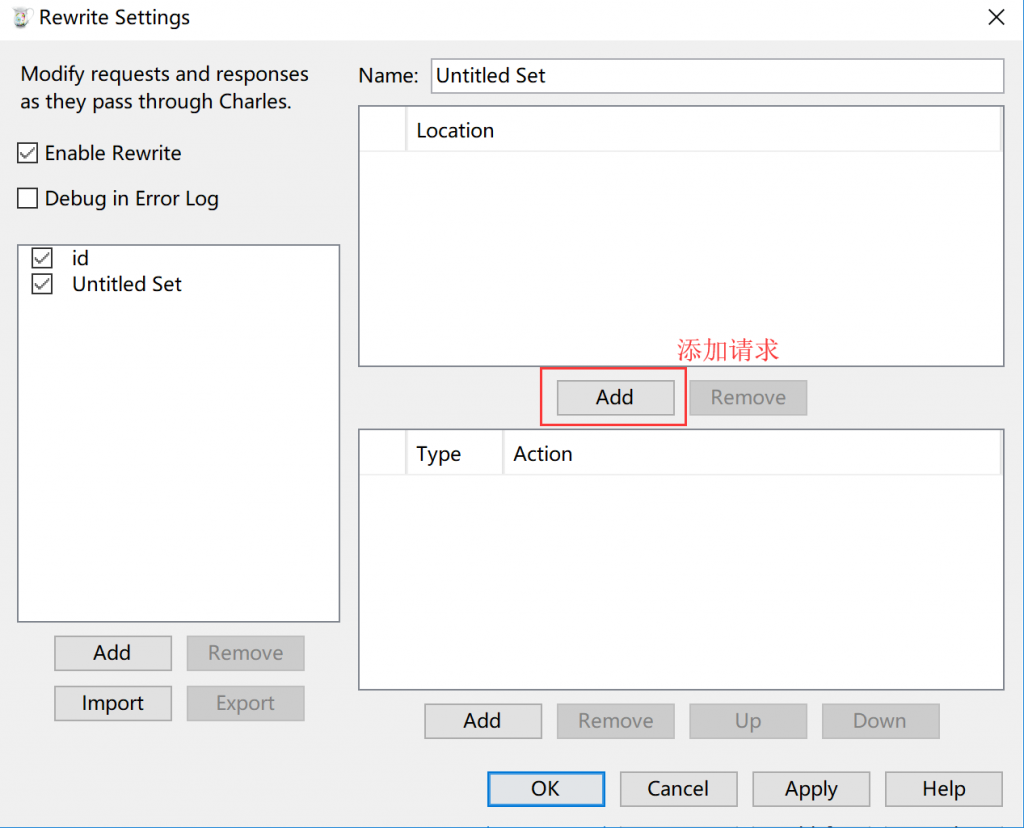Screen dimensions: 1024x828
Task: Select the 'id' set in the list
Action: coord(80,258)
